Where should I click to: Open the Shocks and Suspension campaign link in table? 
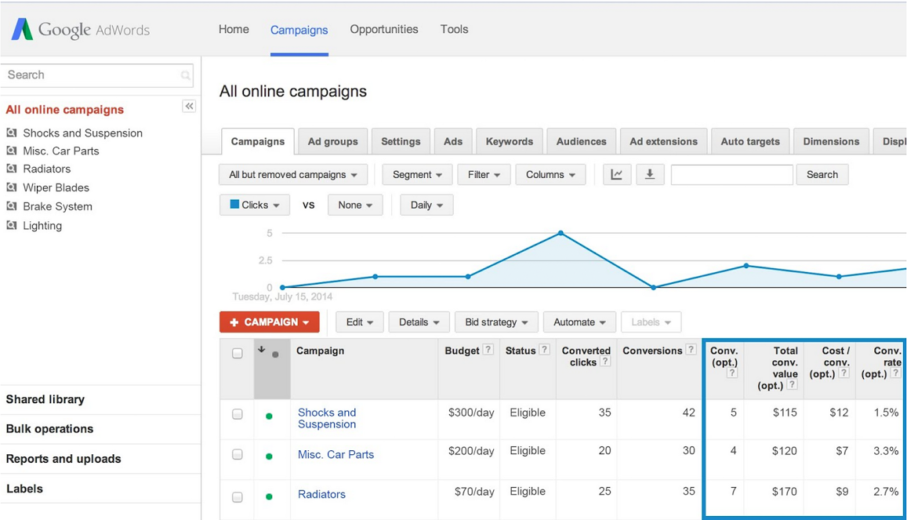327,418
